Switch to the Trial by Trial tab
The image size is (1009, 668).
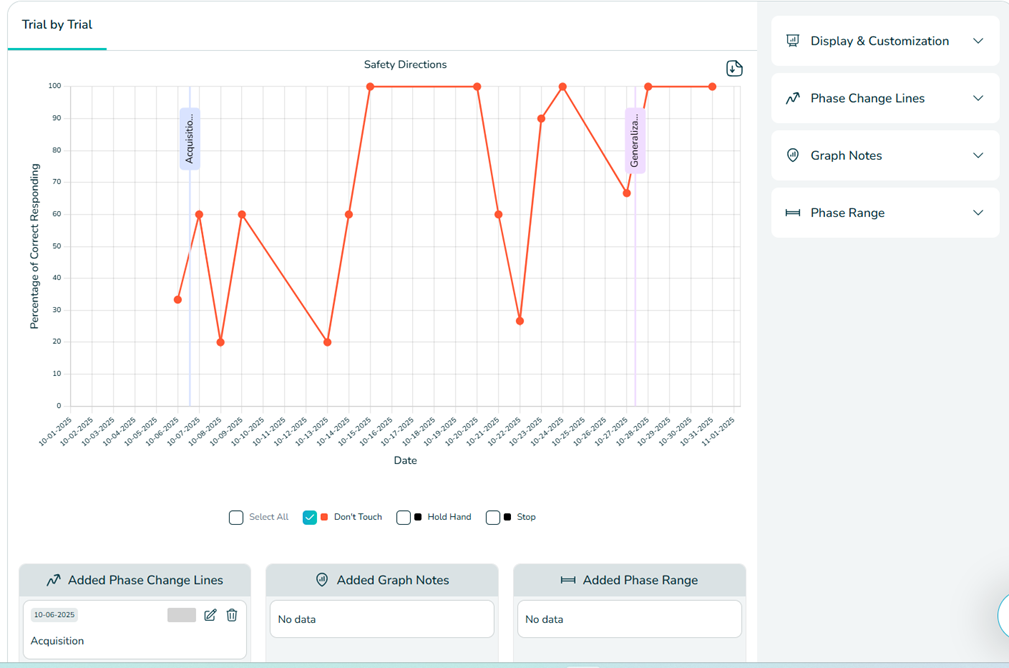click(57, 25)
